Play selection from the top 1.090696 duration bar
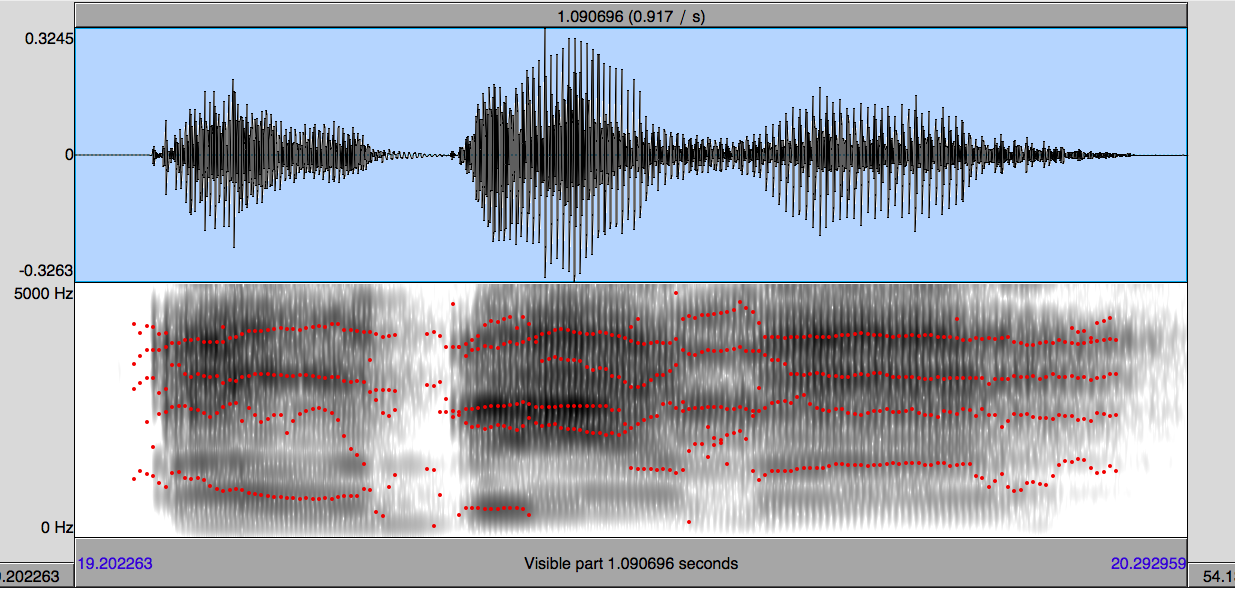The height and width of the screenshot is (589, 1235). [630, 16]
